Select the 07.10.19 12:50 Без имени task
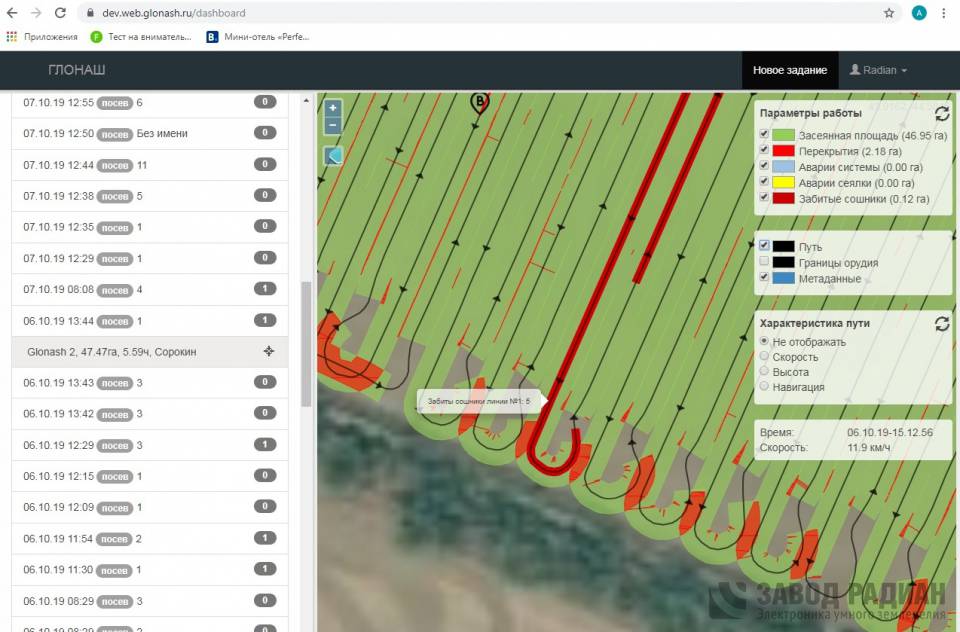 pos(149,134)
